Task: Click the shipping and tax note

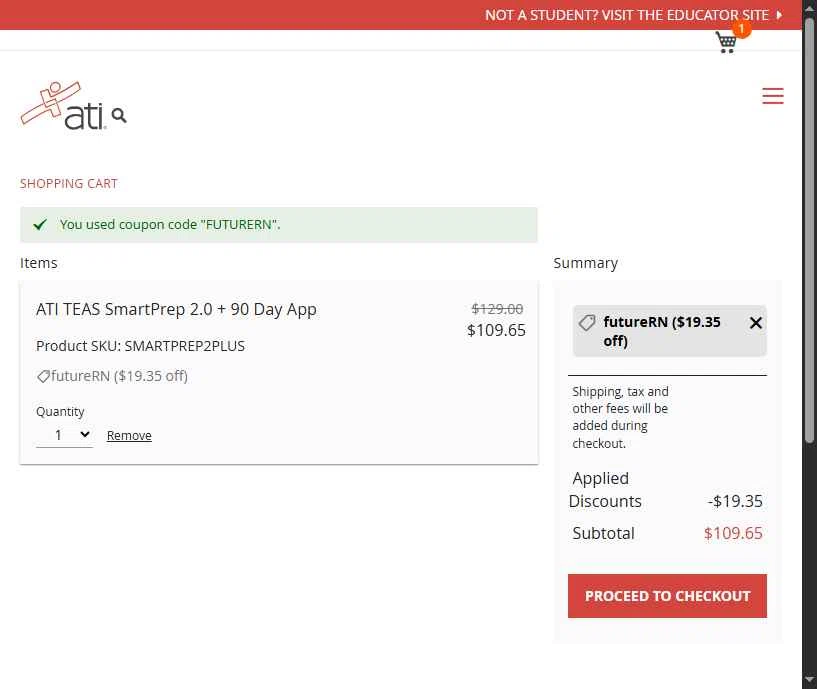Action: (620, 417)
